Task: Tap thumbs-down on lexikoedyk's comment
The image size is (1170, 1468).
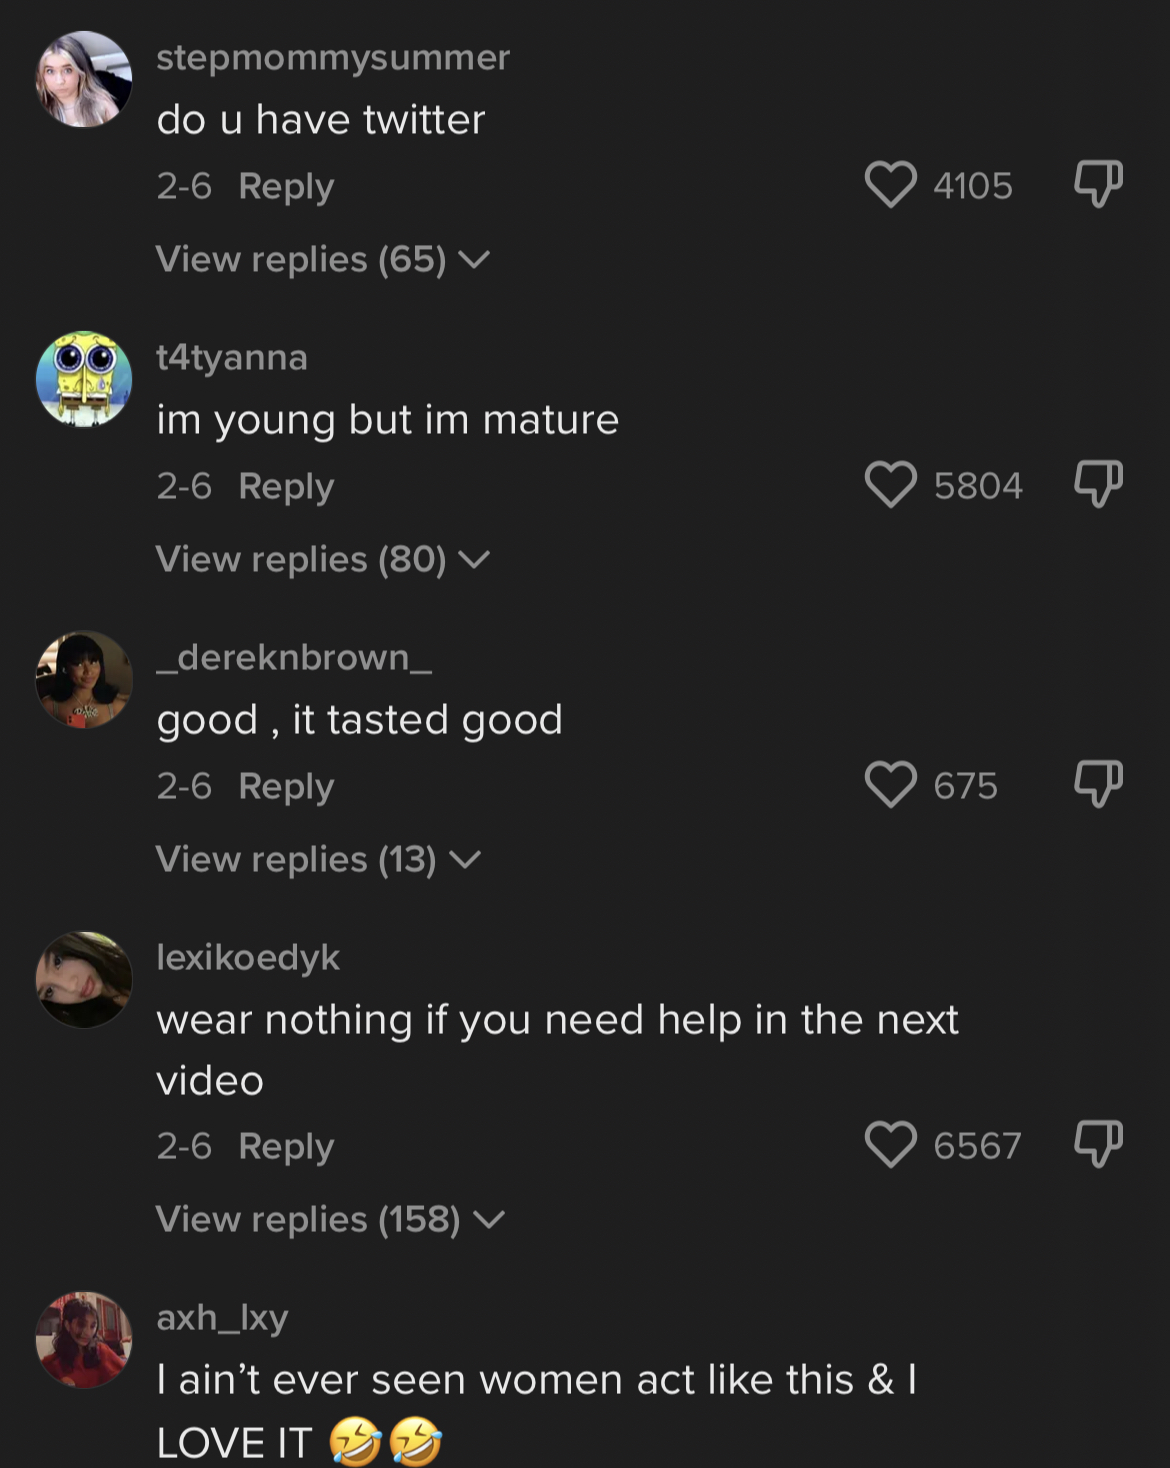Action: (x=1098, y=1144)
